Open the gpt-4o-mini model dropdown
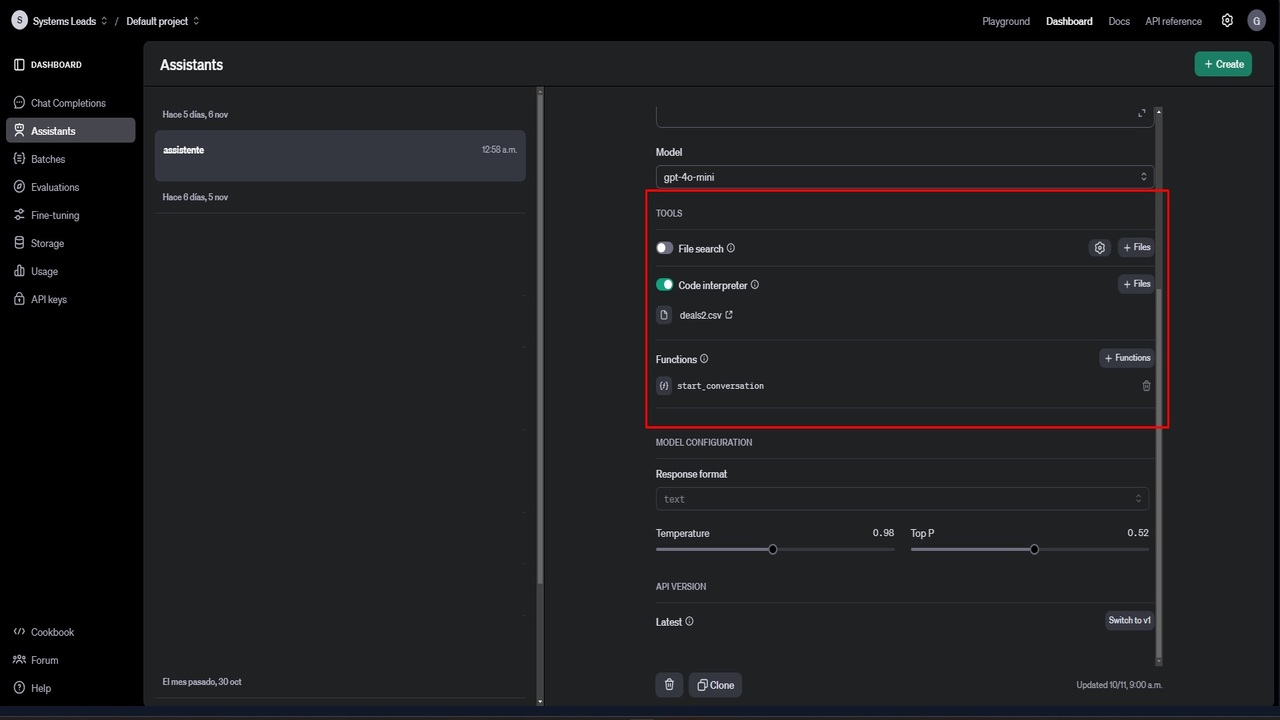This screenshot has height=720, width=1280. pos(904,177)
